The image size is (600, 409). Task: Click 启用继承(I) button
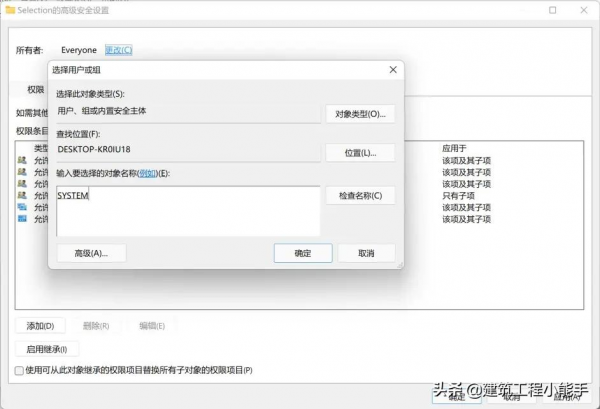tap(47, 349)
